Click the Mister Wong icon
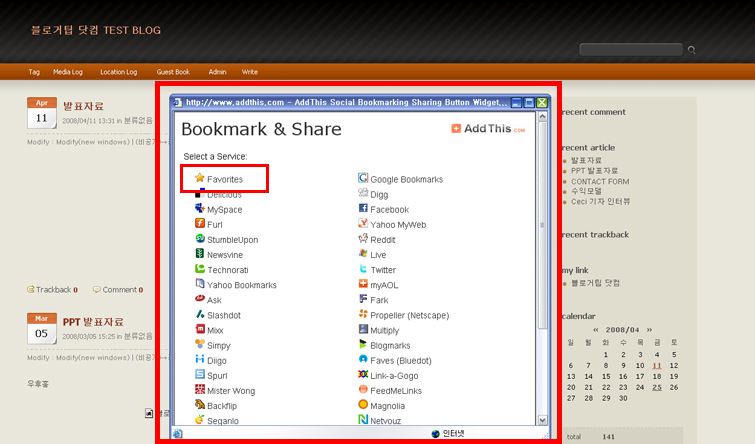This screenshot has height=444, width=755. (x=200, y=389)
